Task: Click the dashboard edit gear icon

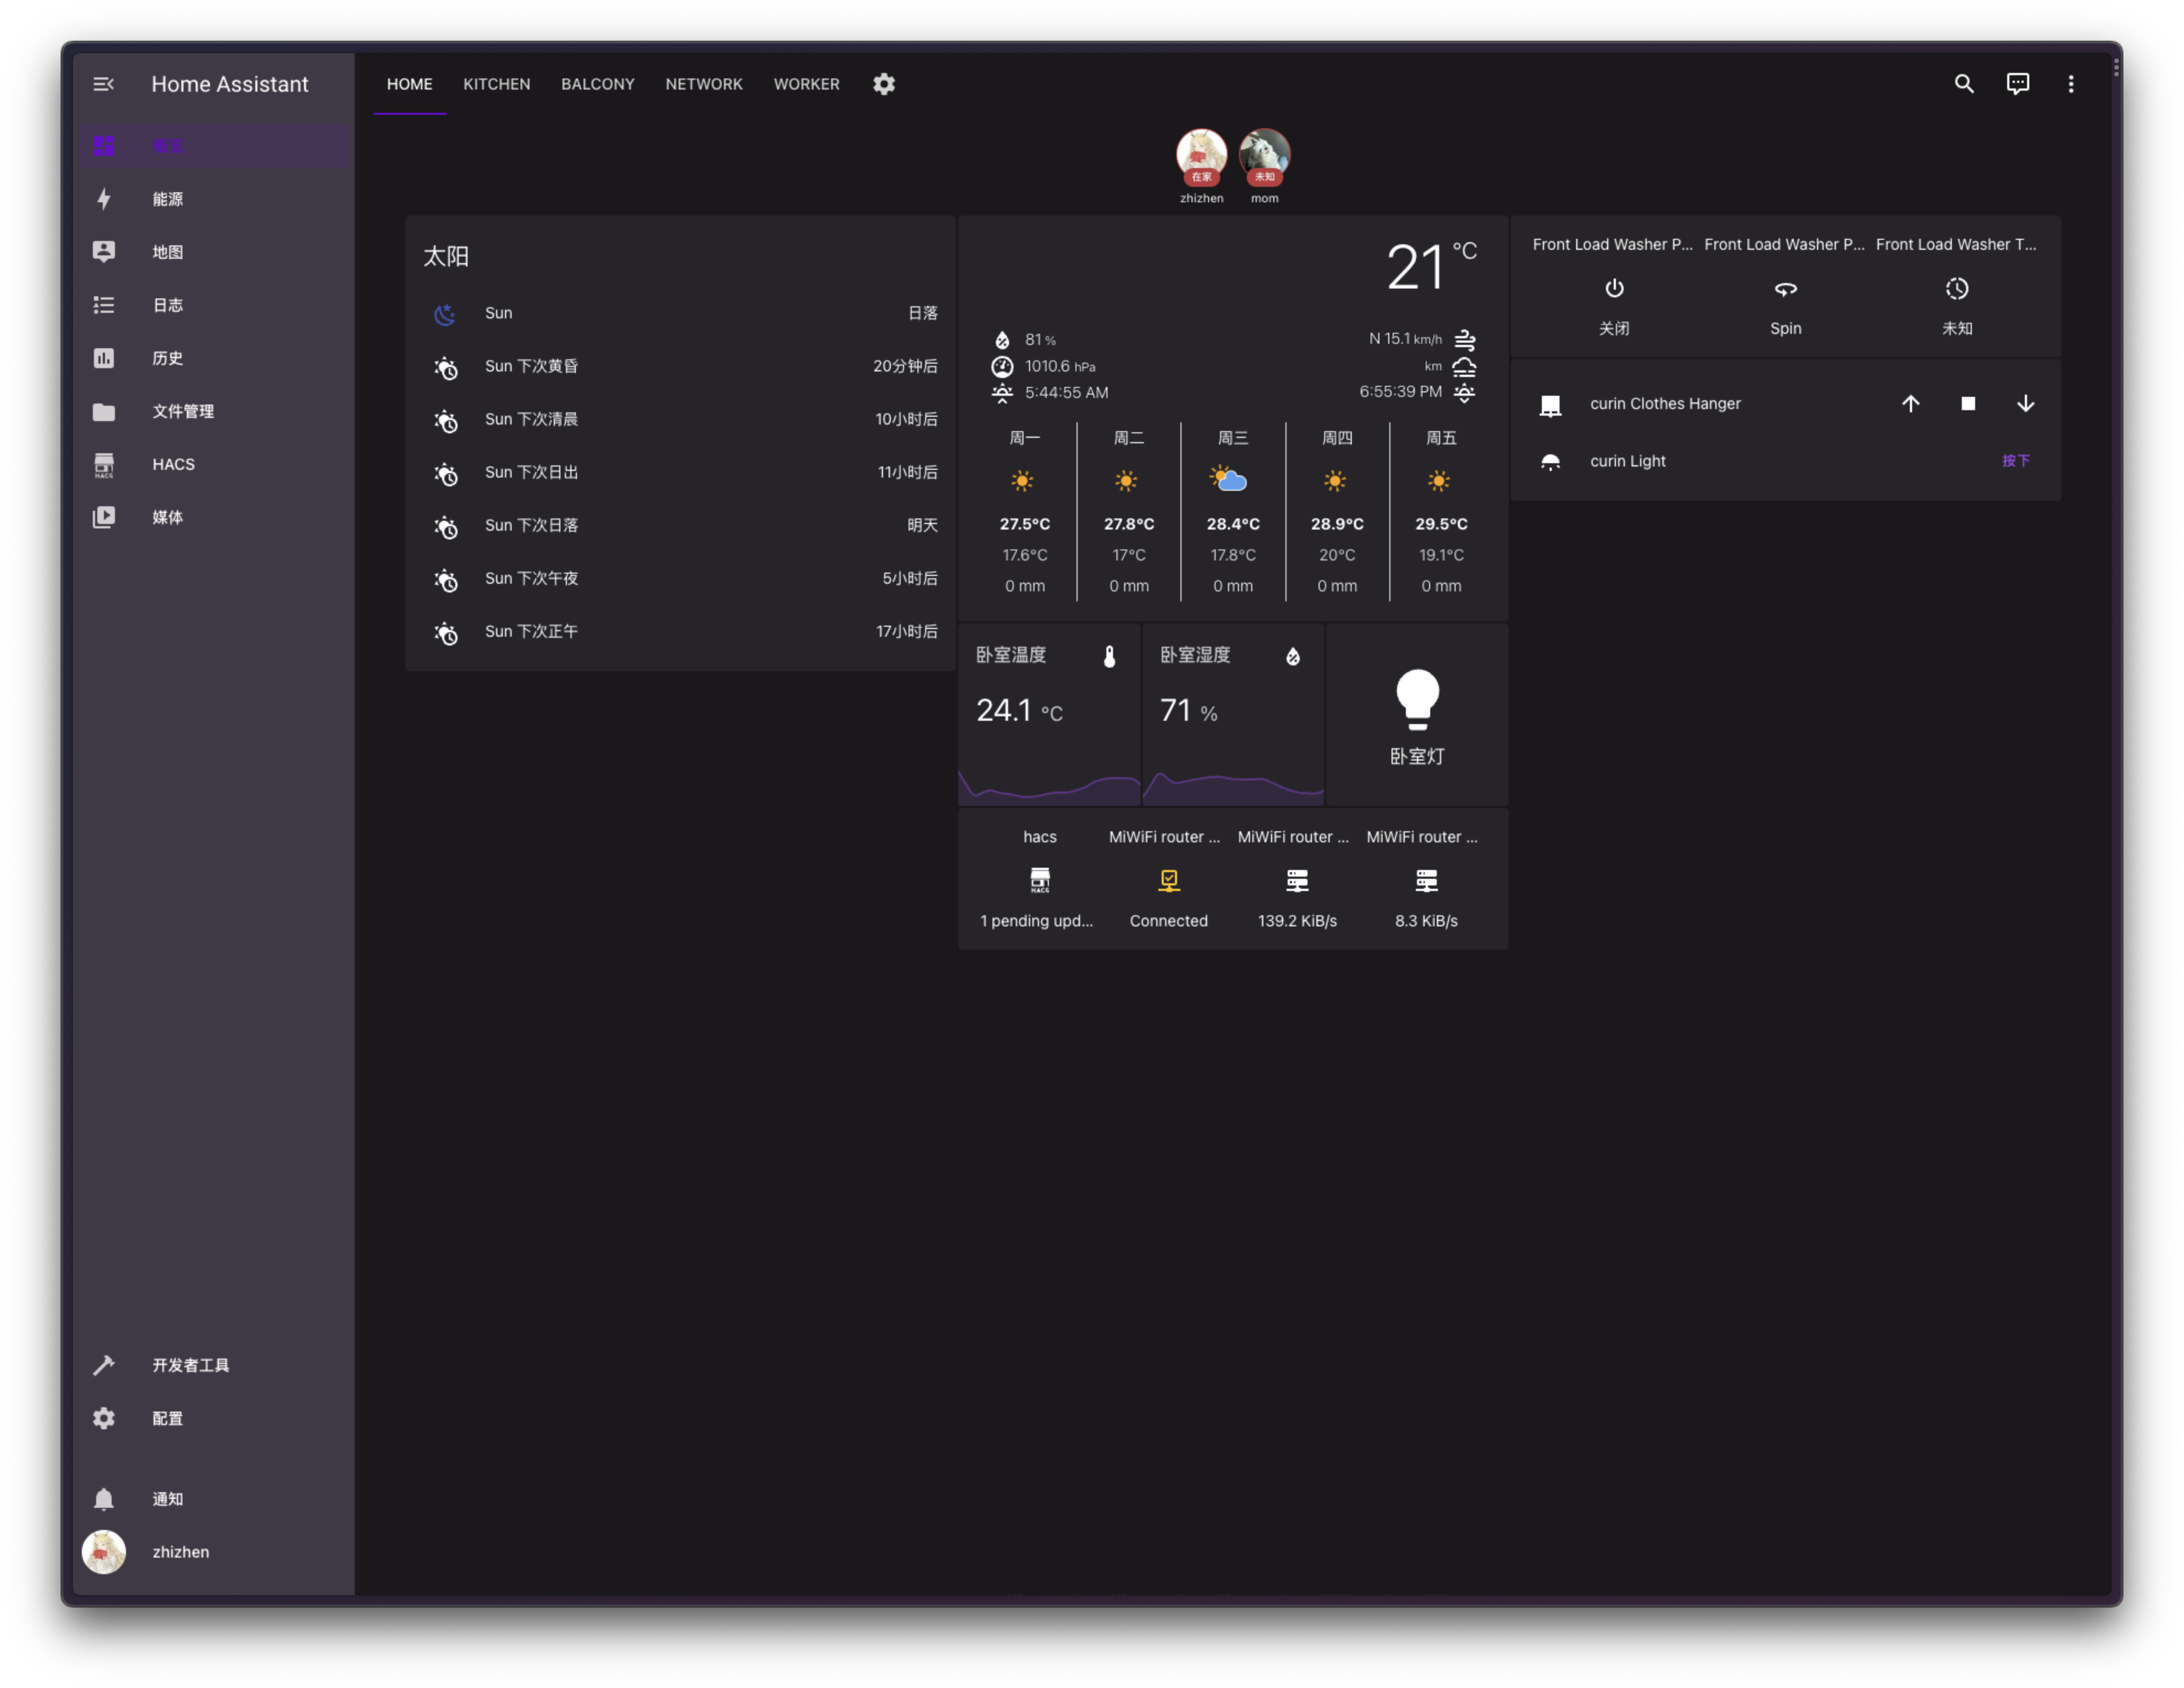Action: pos(883,84)
